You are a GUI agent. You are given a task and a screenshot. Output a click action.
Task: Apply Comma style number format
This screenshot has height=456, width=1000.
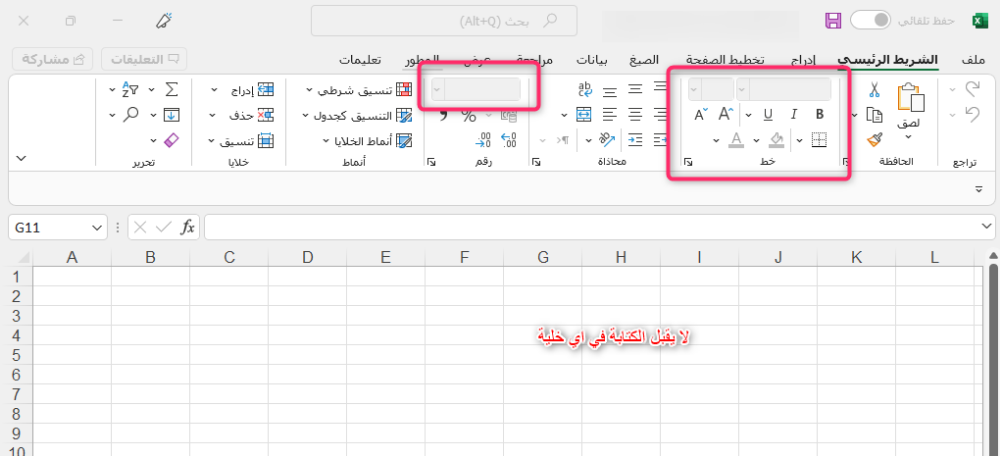[443, 115]
